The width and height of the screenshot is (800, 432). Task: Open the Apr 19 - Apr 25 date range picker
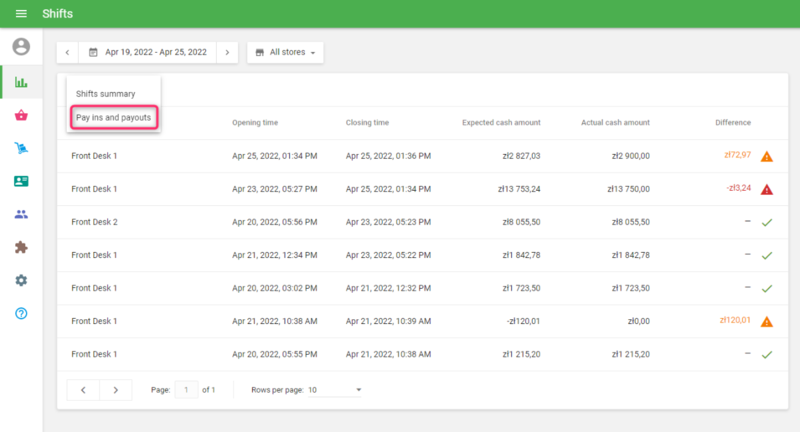pyautogui.click(x=148, y=52)
